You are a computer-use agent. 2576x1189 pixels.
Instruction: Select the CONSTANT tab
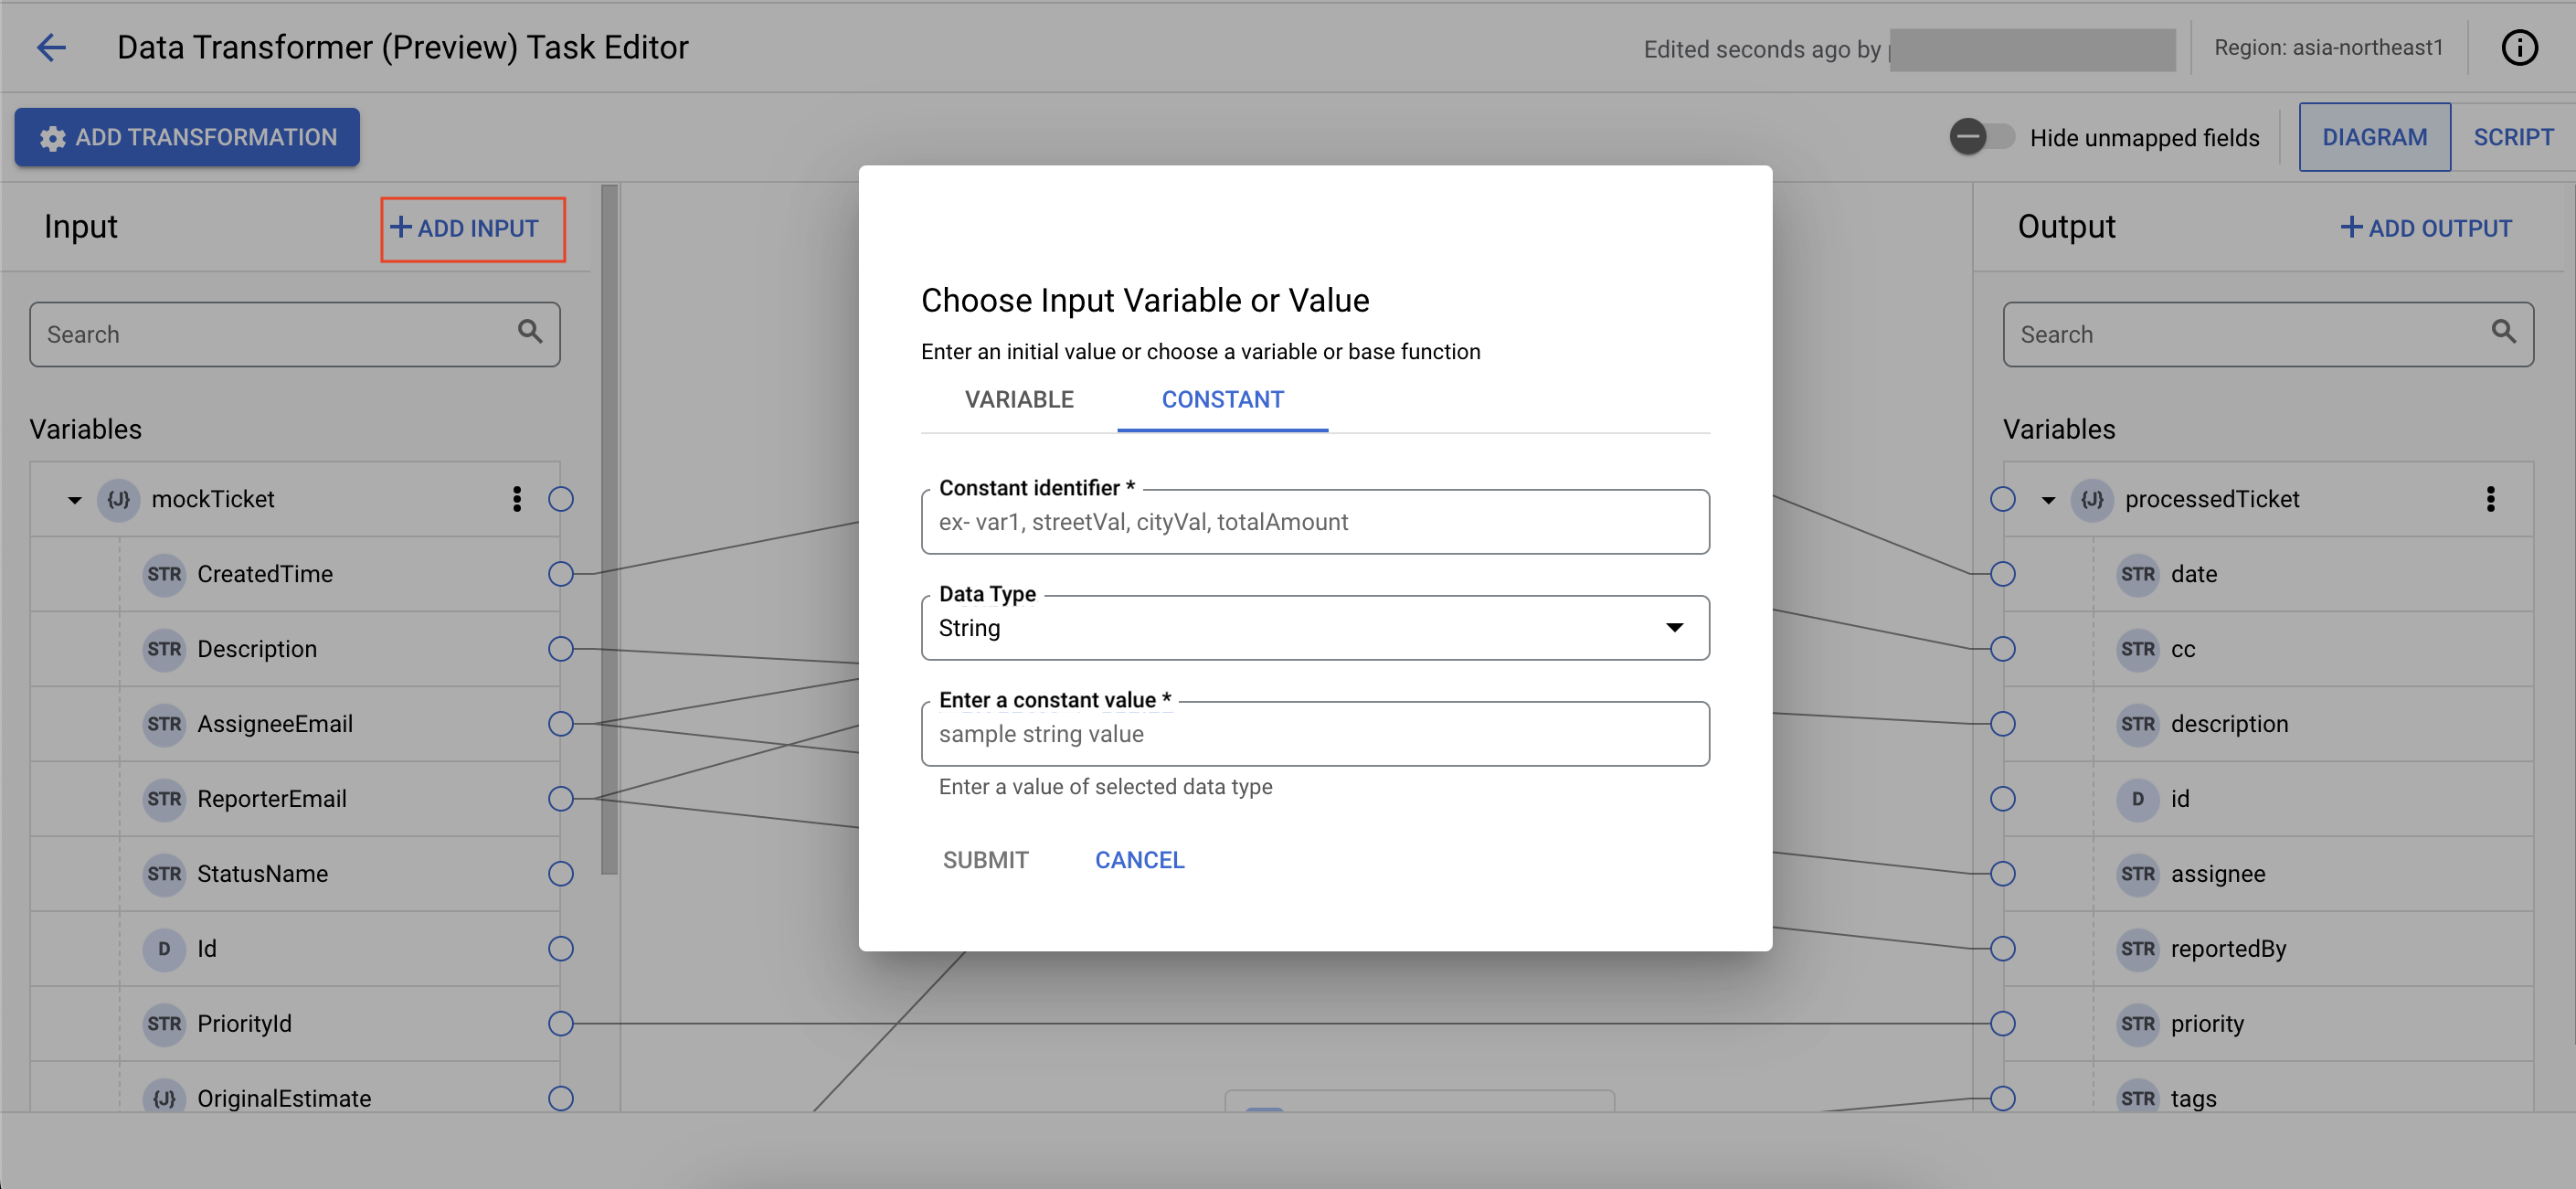(1221, 399)
